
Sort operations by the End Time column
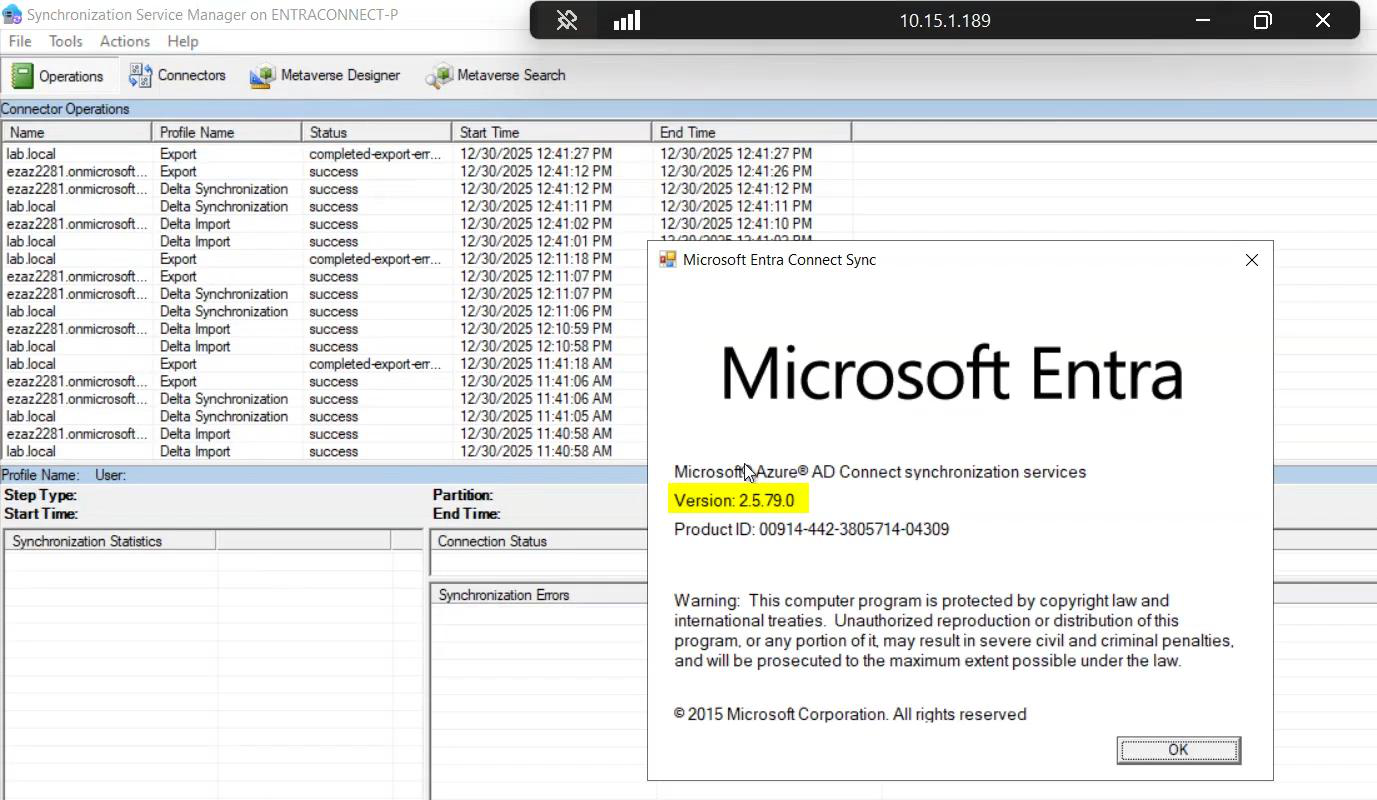[751, 132]
